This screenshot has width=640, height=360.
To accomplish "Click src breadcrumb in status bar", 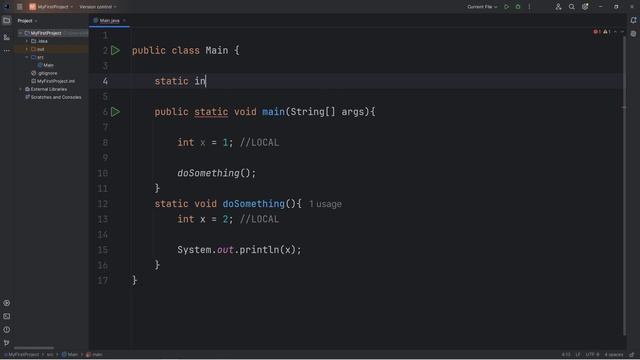I will tap(50, 355).
